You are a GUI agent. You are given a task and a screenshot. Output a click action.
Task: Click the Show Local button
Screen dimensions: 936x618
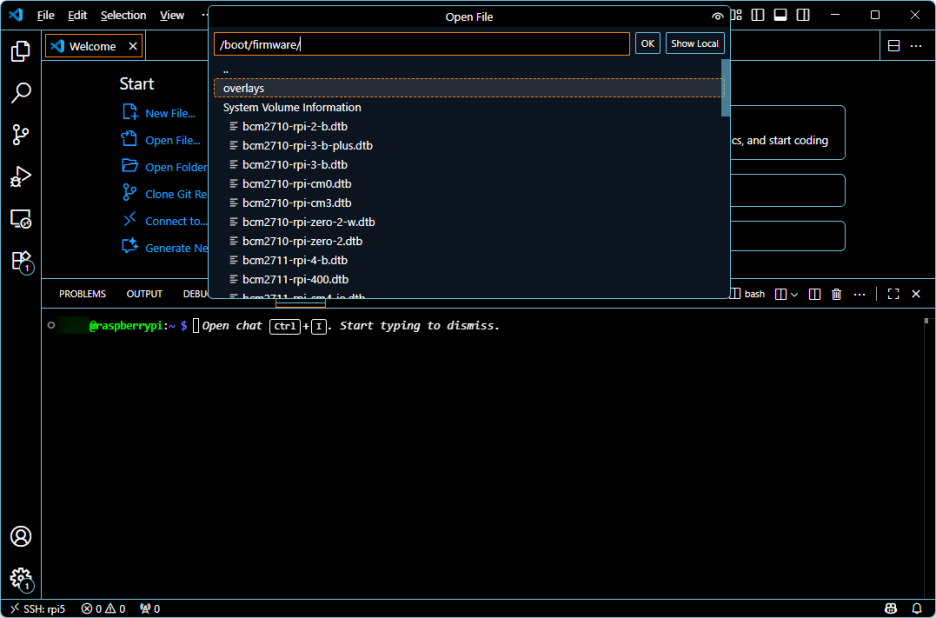tap(695, 44)
